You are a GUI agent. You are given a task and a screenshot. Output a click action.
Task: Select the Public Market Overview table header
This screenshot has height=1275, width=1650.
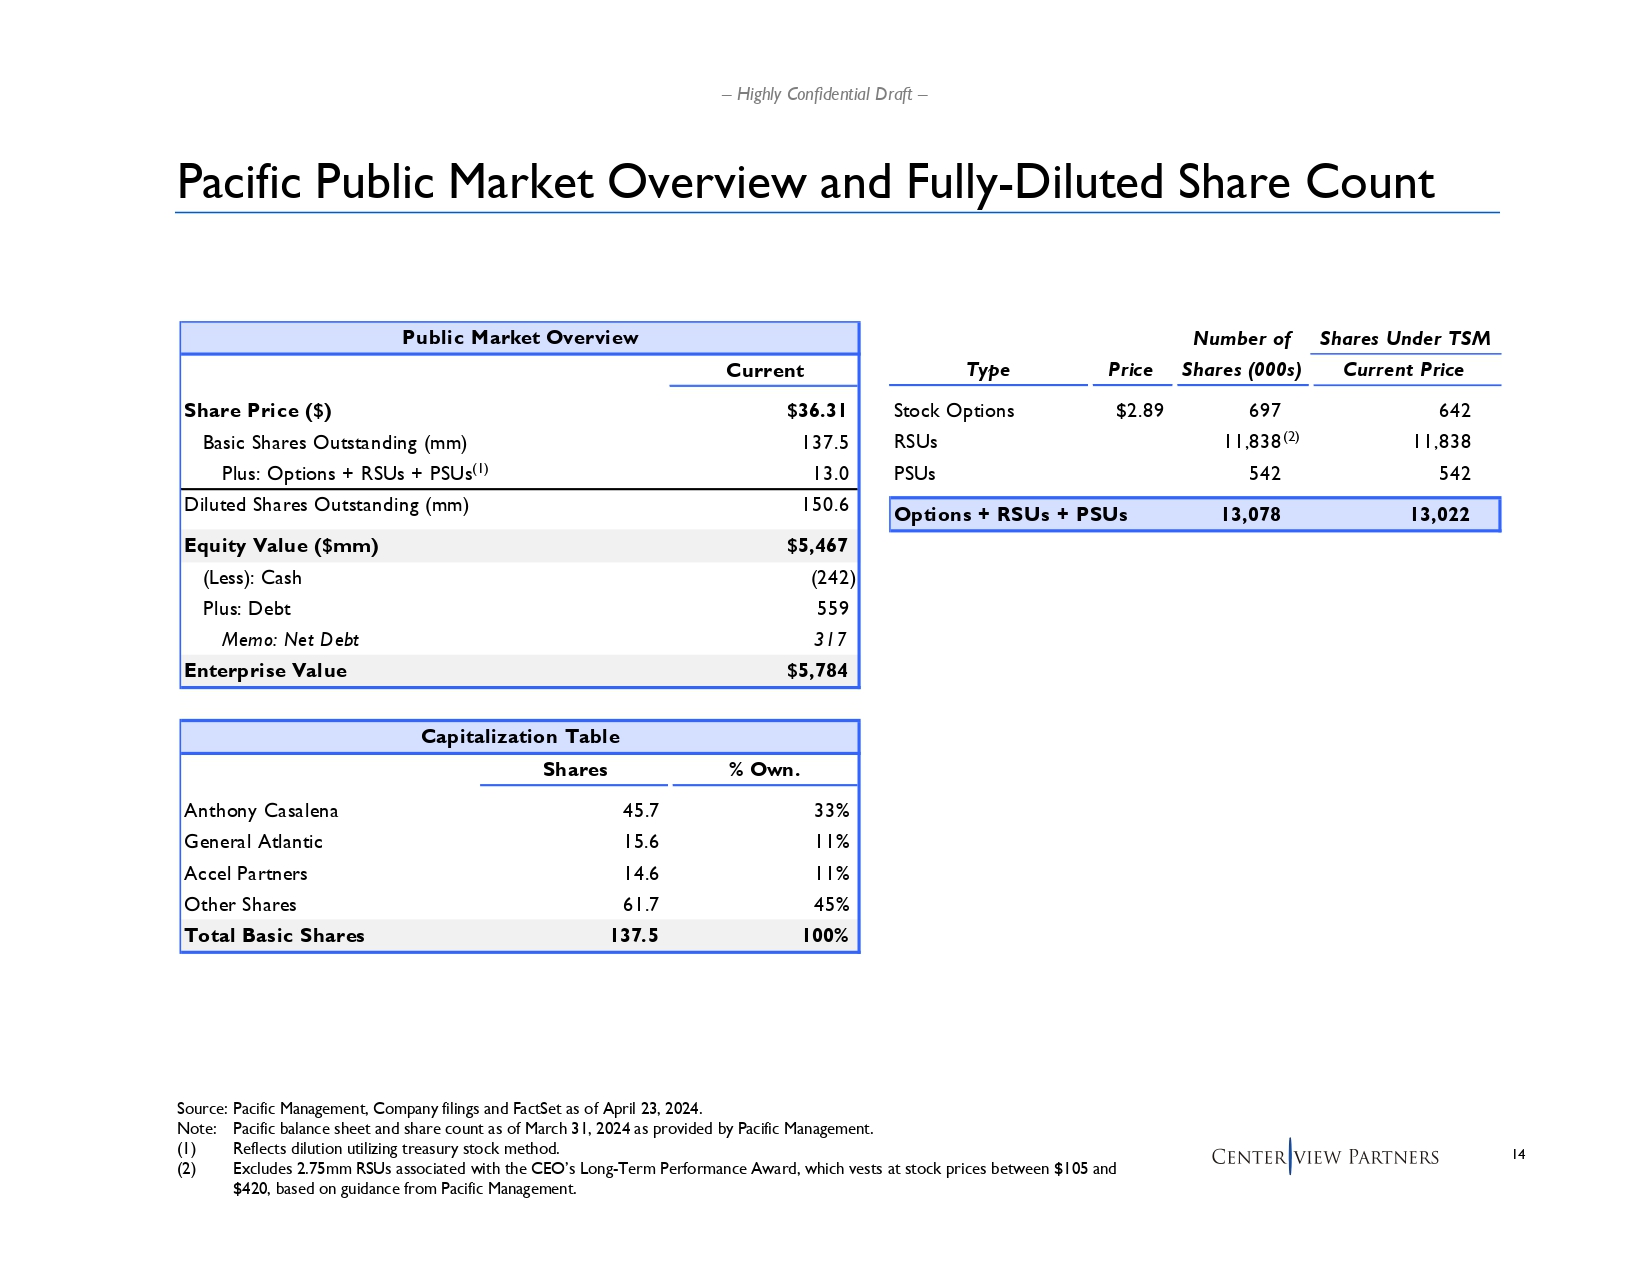coord(519,338)
